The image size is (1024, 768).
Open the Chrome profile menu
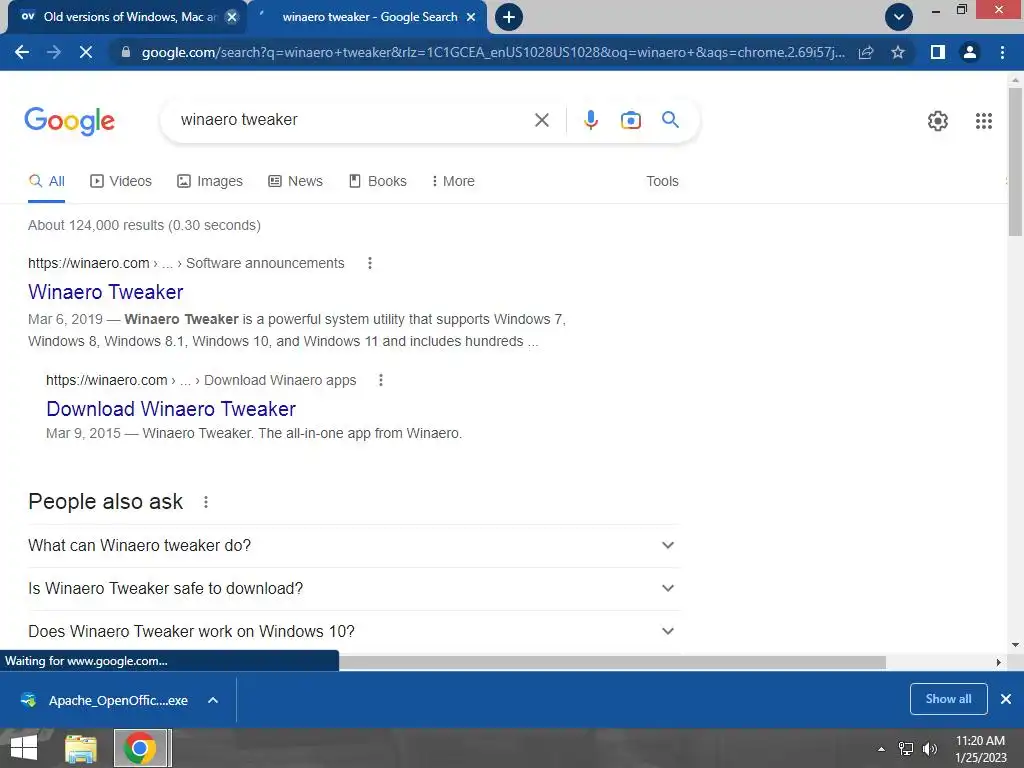point(970,52)
